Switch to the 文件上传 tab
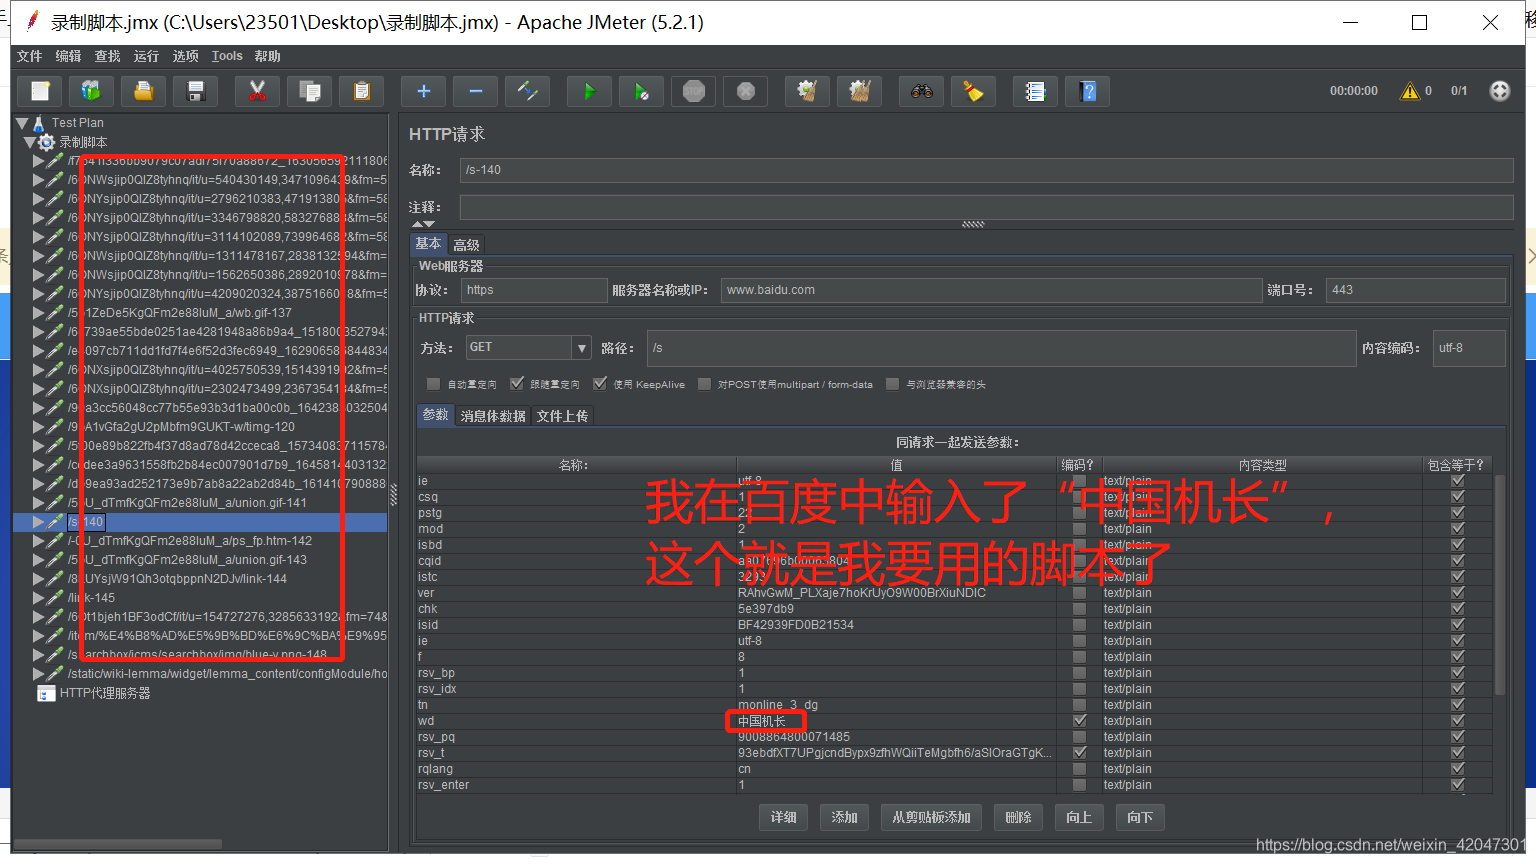 pyautogui.click(x=562, y=416)
